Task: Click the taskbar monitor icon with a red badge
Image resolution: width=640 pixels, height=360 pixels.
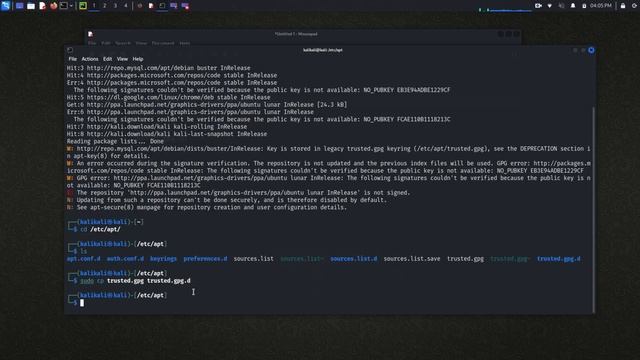Action: click(x=185, y=6)
